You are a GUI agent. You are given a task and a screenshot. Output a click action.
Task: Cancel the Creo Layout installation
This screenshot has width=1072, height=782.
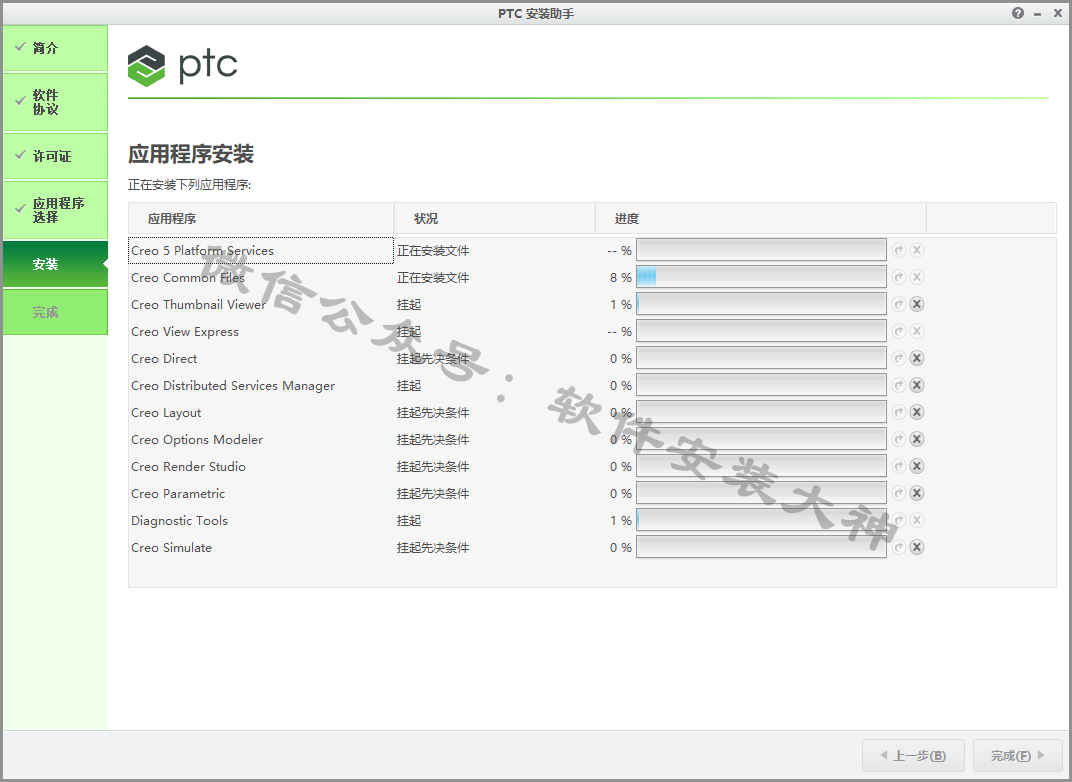click(x=917, y=412)
